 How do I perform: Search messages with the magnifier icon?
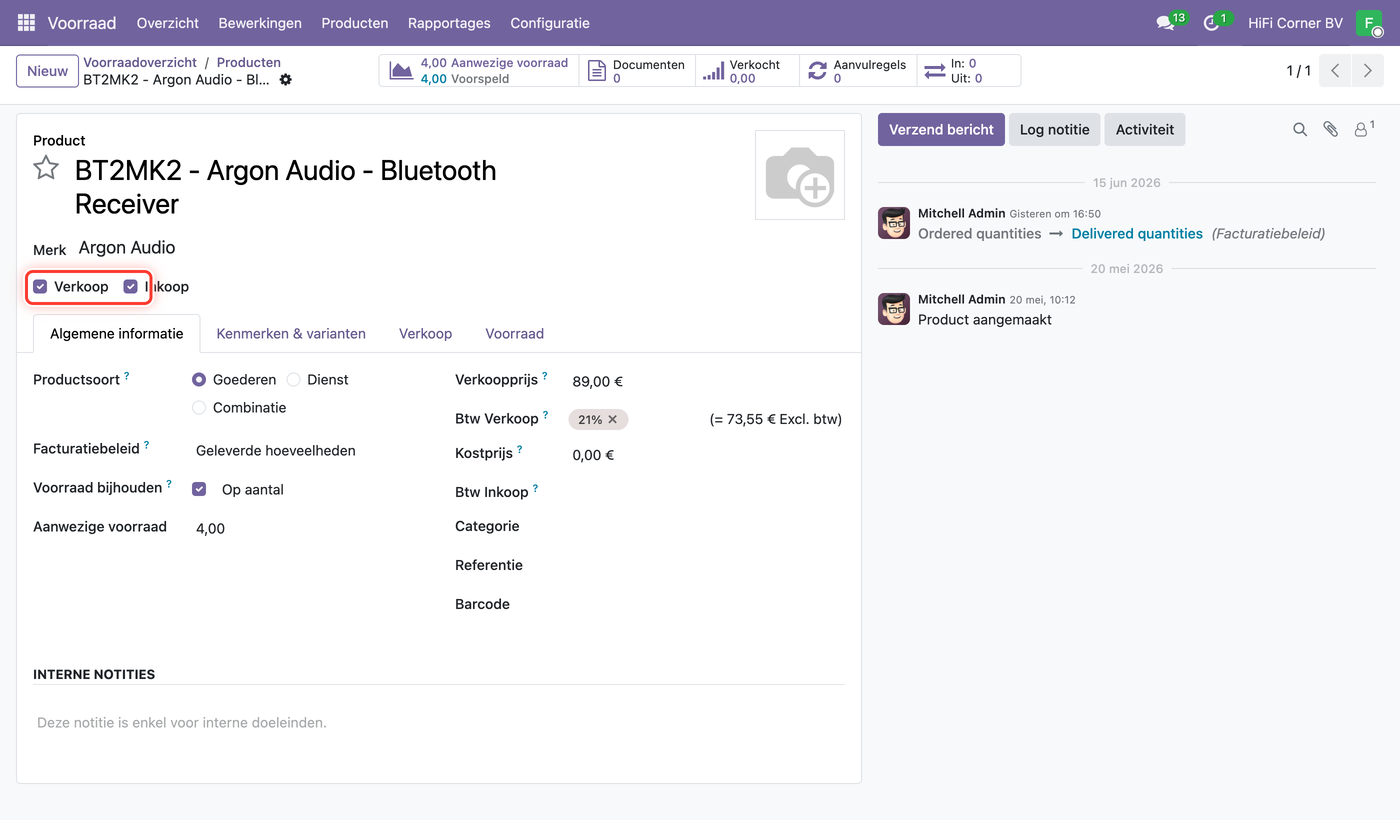(x=1300, y=130)
